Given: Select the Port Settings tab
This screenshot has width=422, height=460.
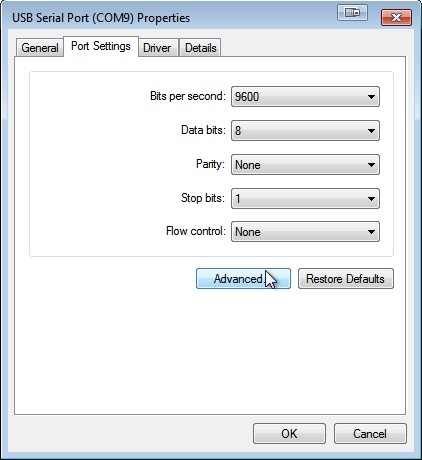Looking at the screenshot, I should [x=101, y=46].
